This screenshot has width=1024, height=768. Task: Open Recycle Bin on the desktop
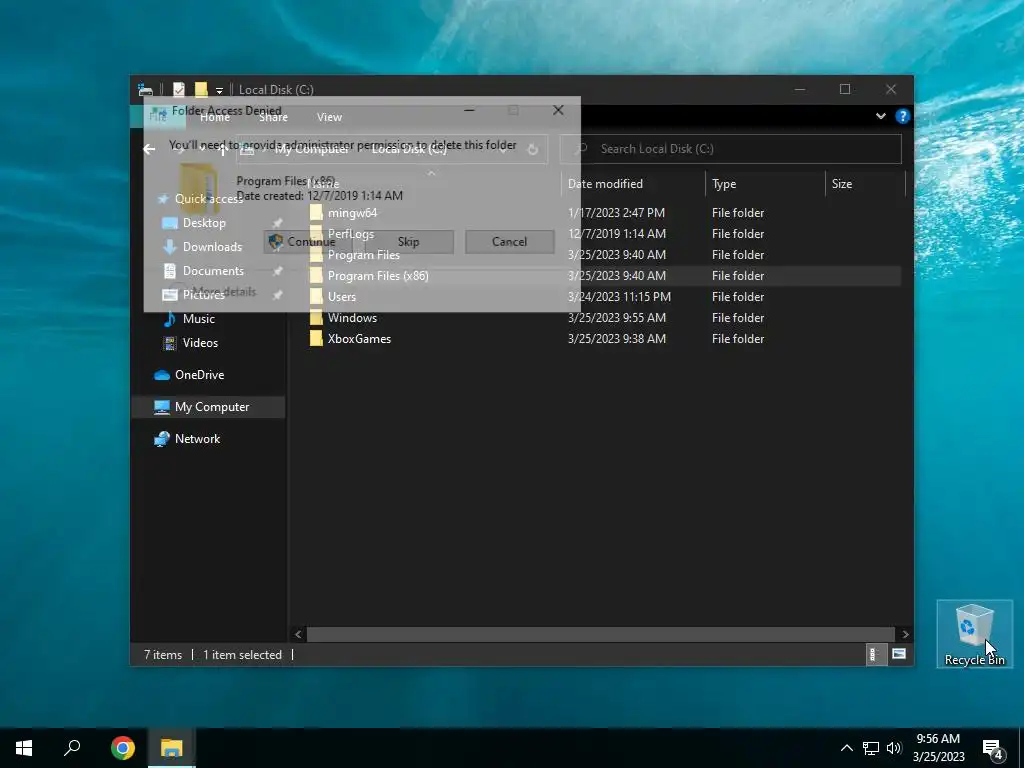point(974,634)
